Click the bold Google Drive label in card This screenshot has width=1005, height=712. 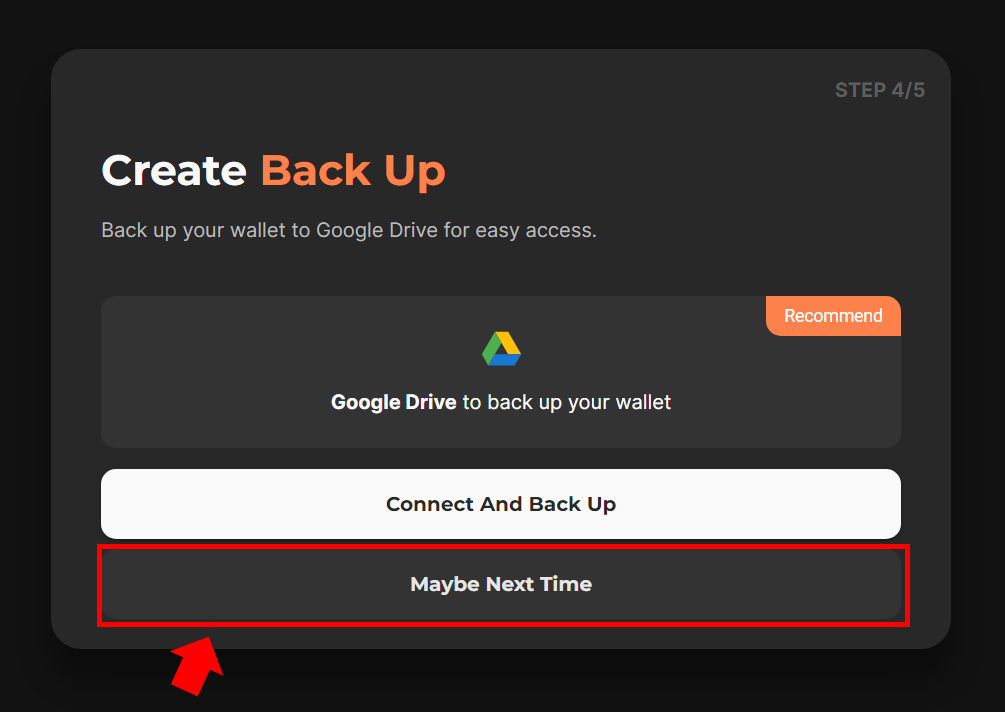pyautogui.click(x=393, y=402)
